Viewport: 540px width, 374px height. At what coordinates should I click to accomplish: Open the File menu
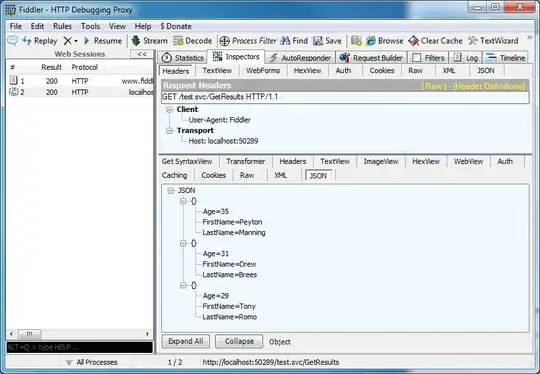coord(15,26)
